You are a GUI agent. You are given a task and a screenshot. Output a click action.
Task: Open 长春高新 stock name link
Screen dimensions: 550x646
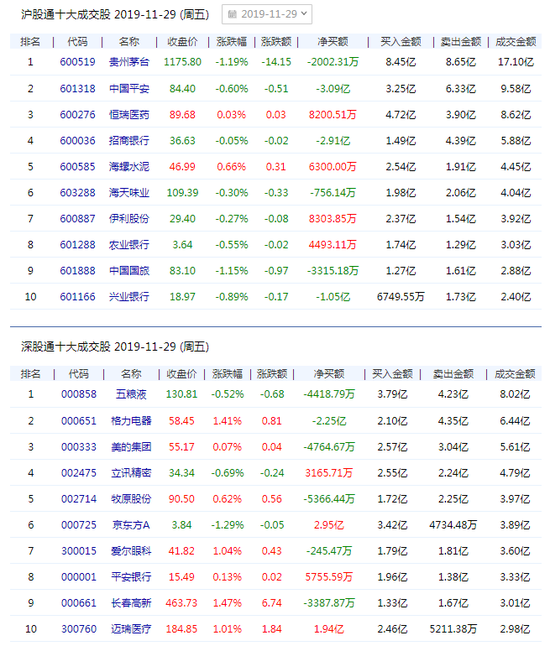pos(131,603)
